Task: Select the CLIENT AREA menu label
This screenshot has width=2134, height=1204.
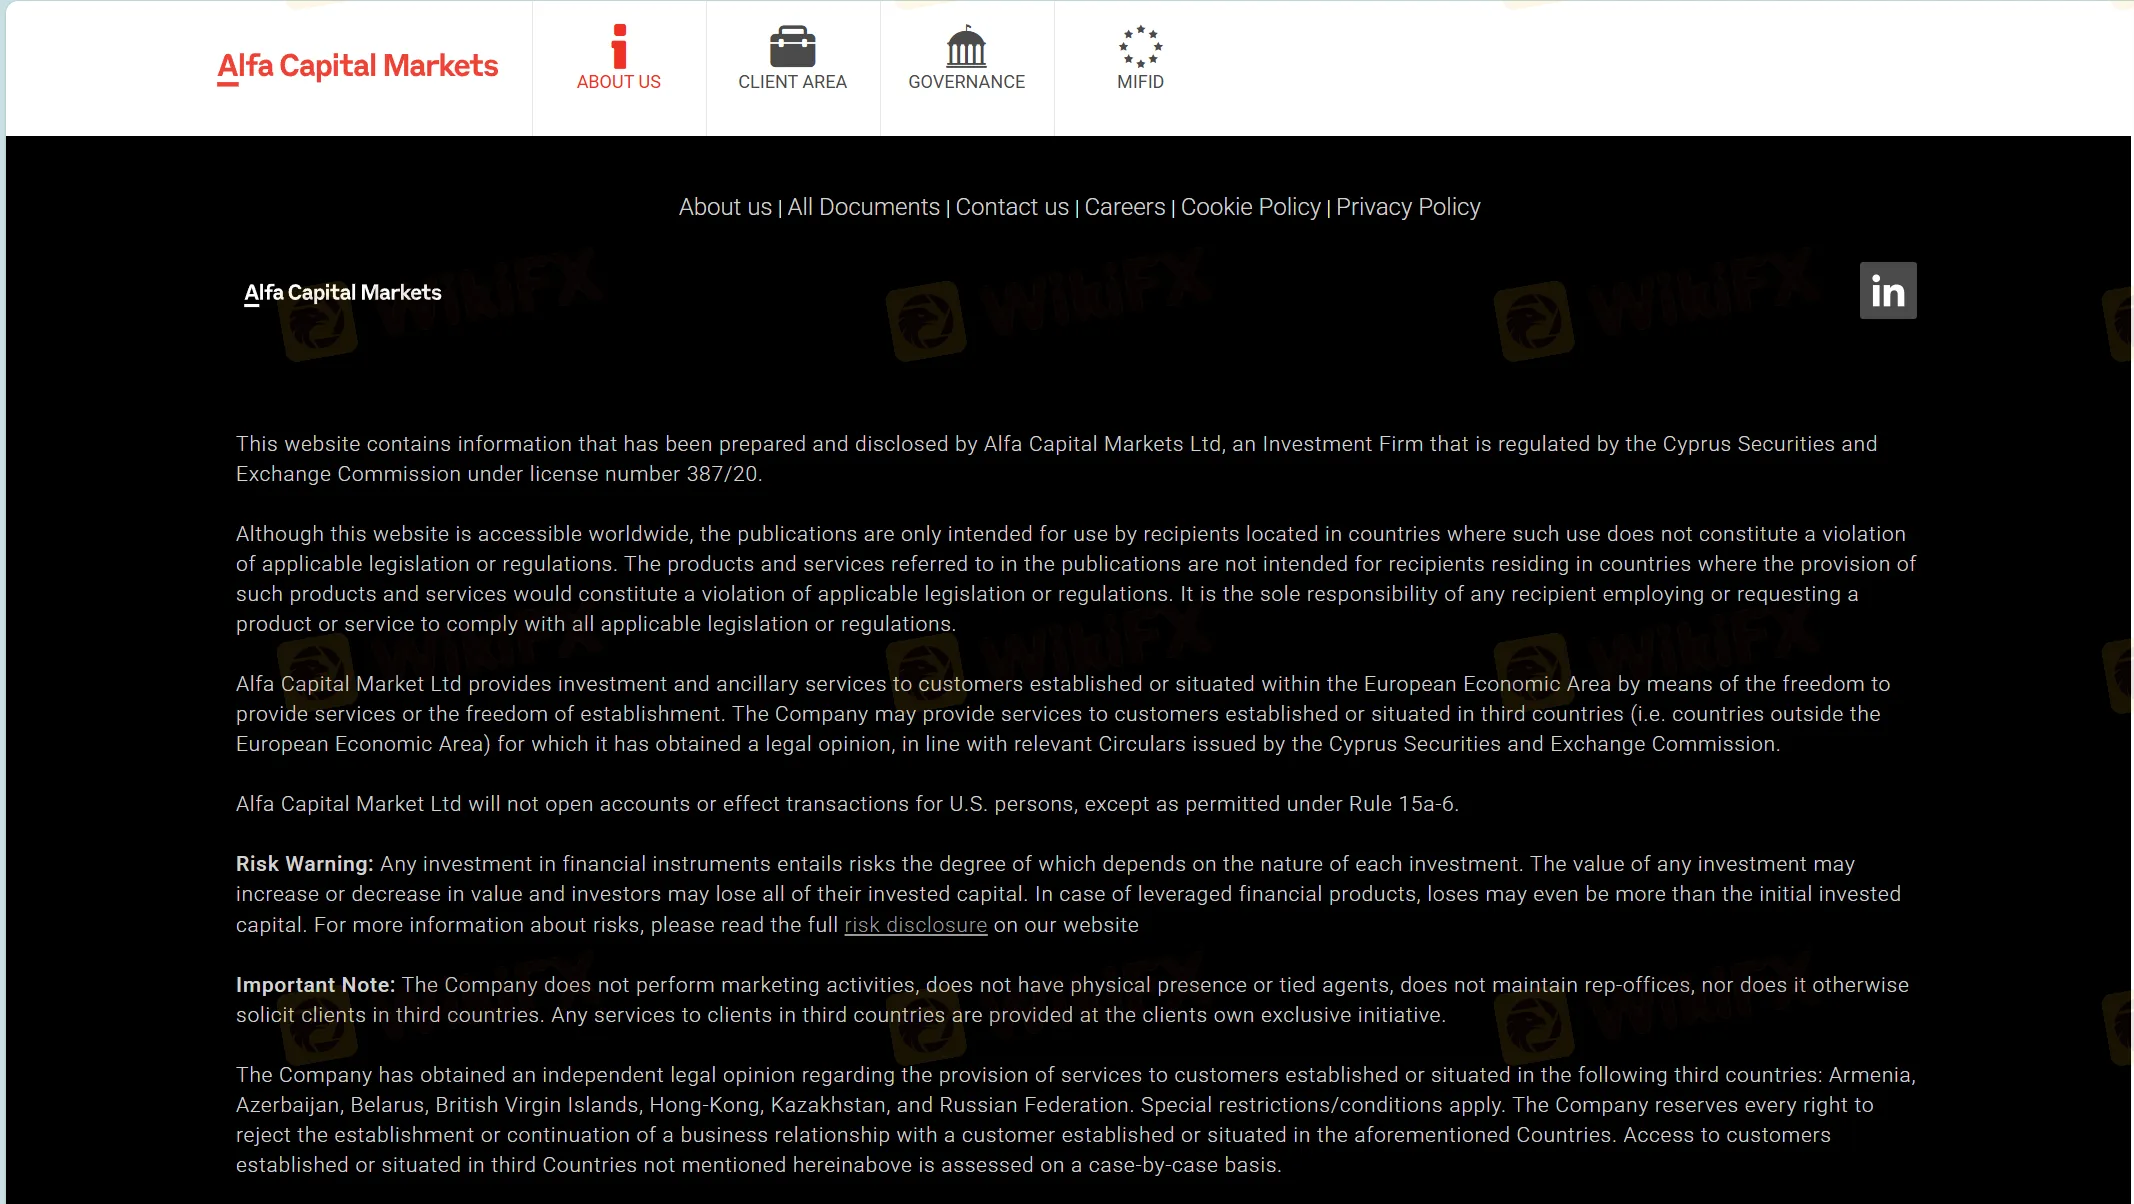Action: (792, 82)
